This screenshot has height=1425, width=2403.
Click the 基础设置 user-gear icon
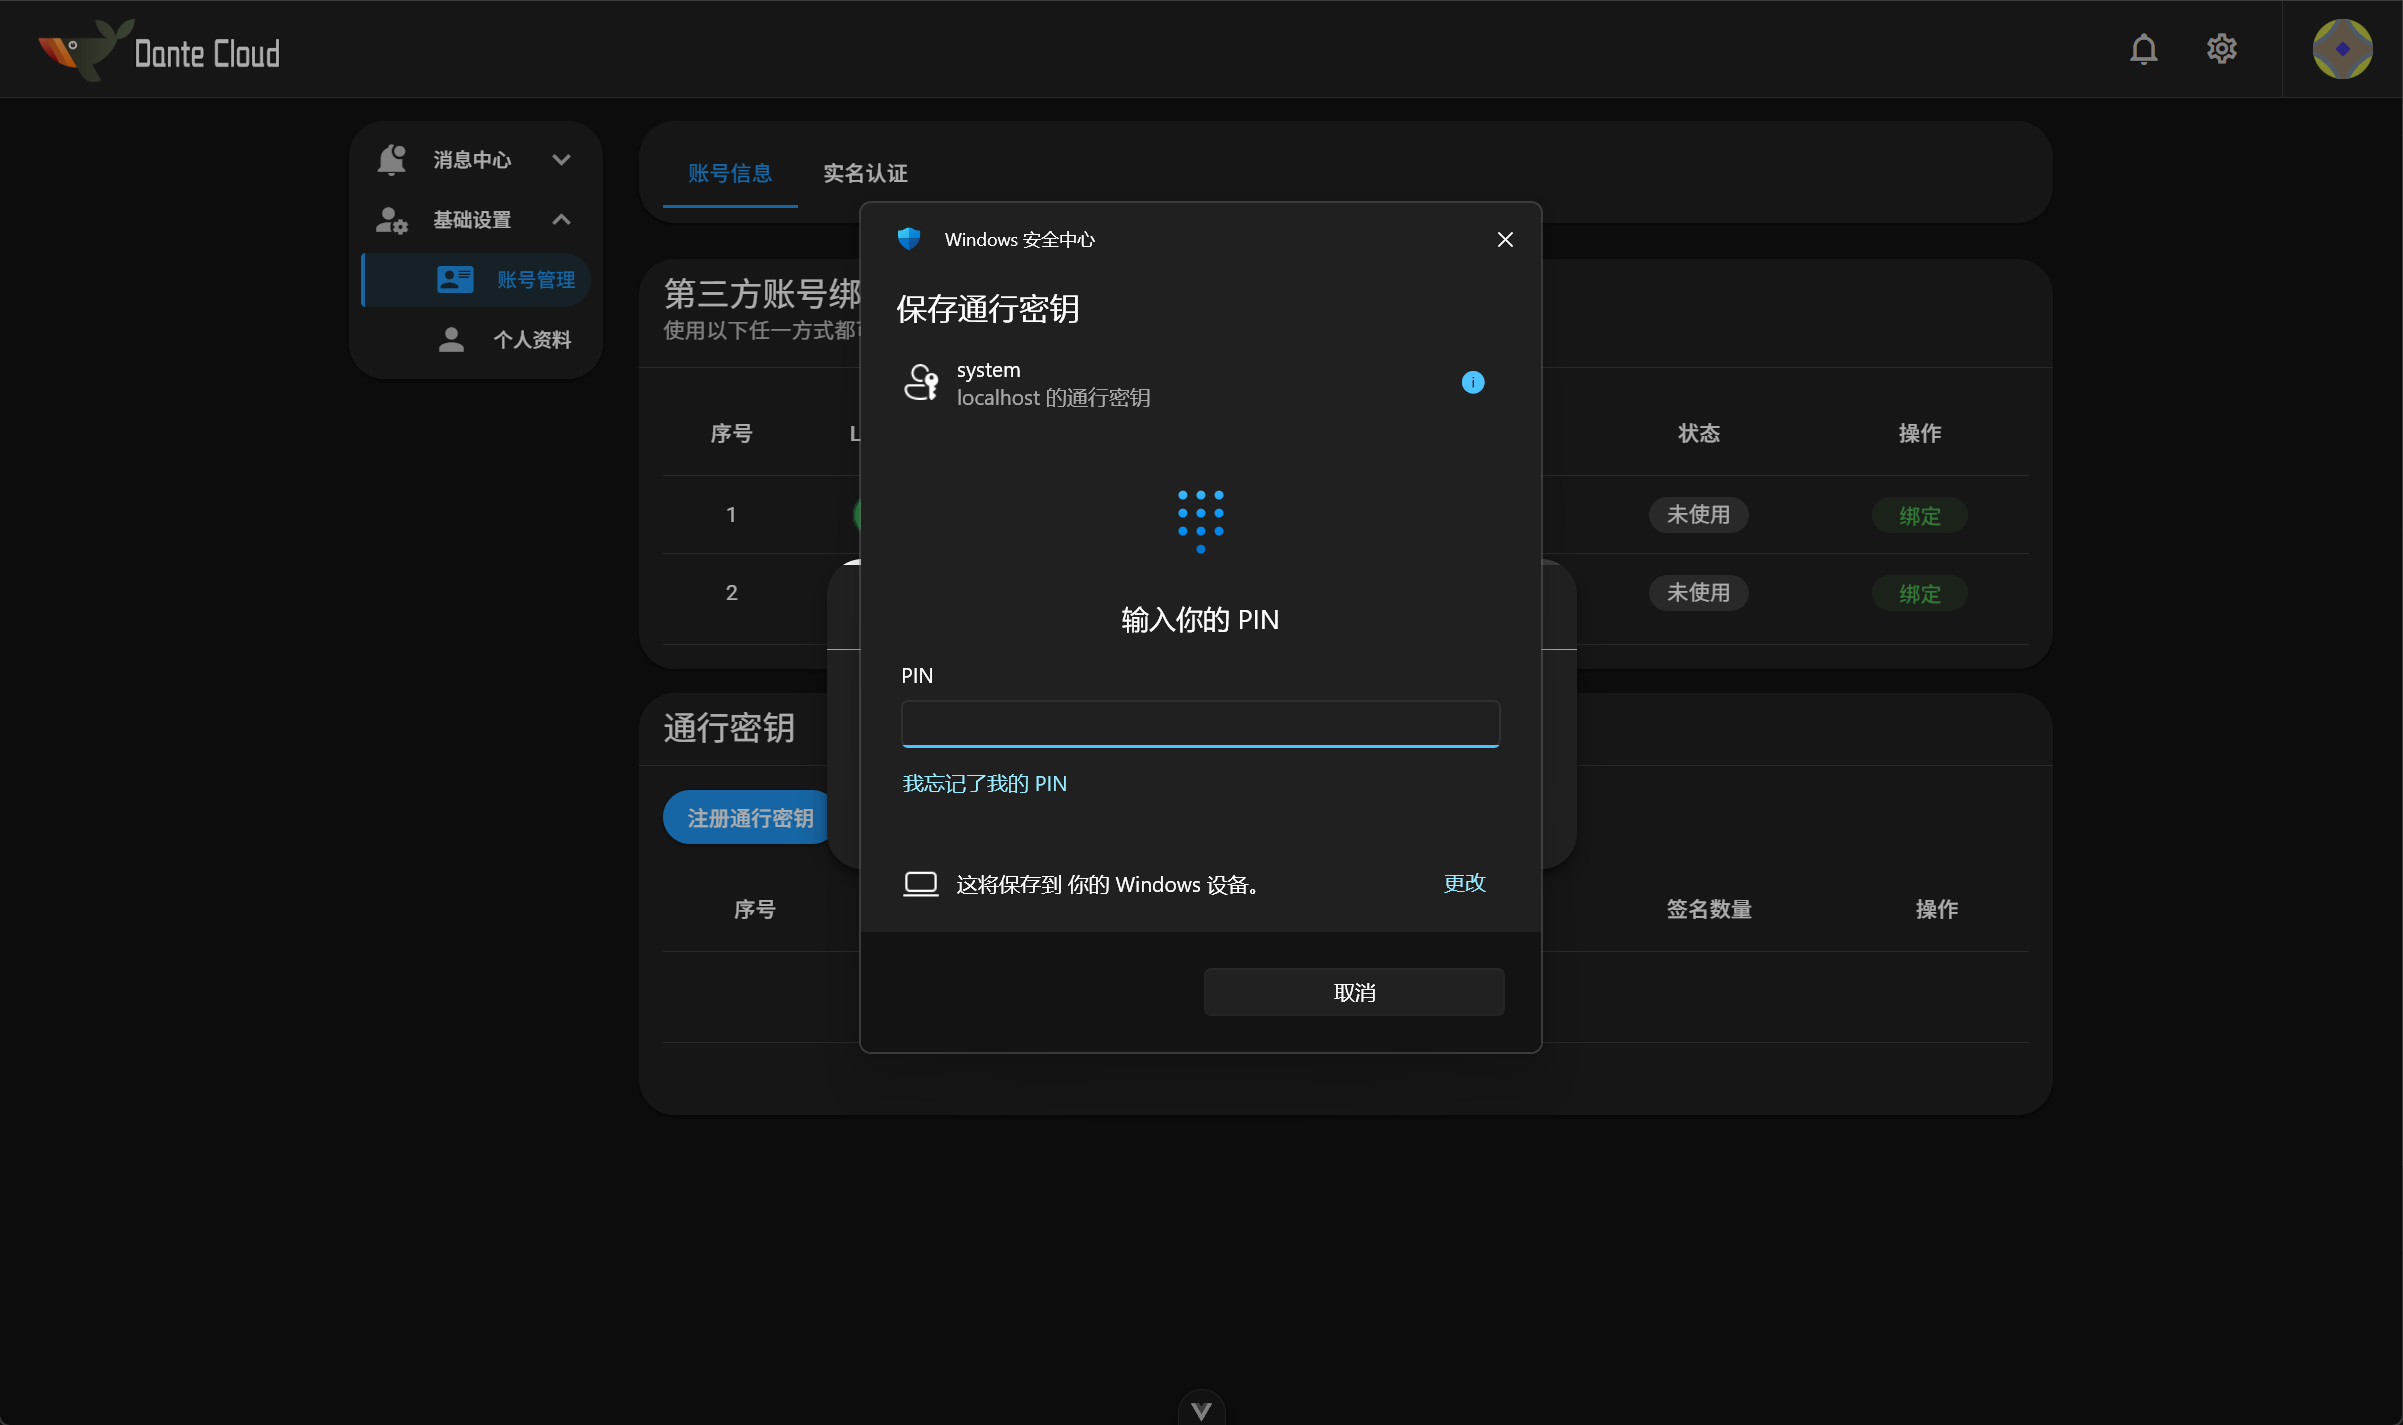(390, 219)
